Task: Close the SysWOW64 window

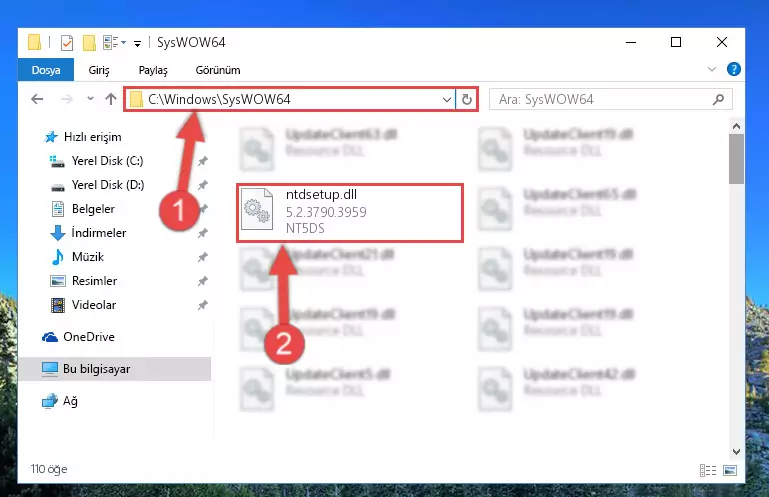Action: 722,43
